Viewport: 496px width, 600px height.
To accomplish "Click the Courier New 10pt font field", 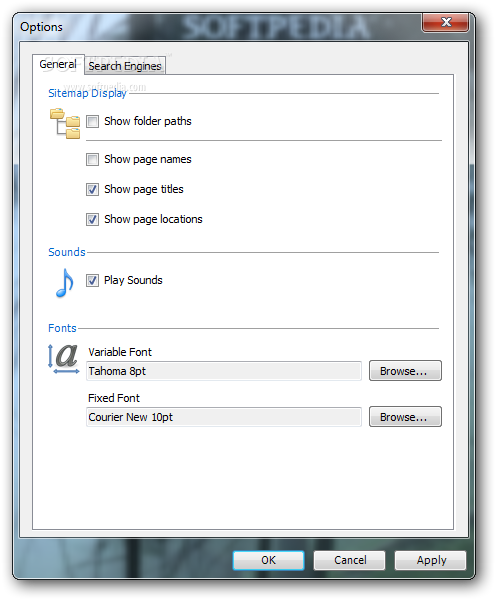I will [224, 417].
